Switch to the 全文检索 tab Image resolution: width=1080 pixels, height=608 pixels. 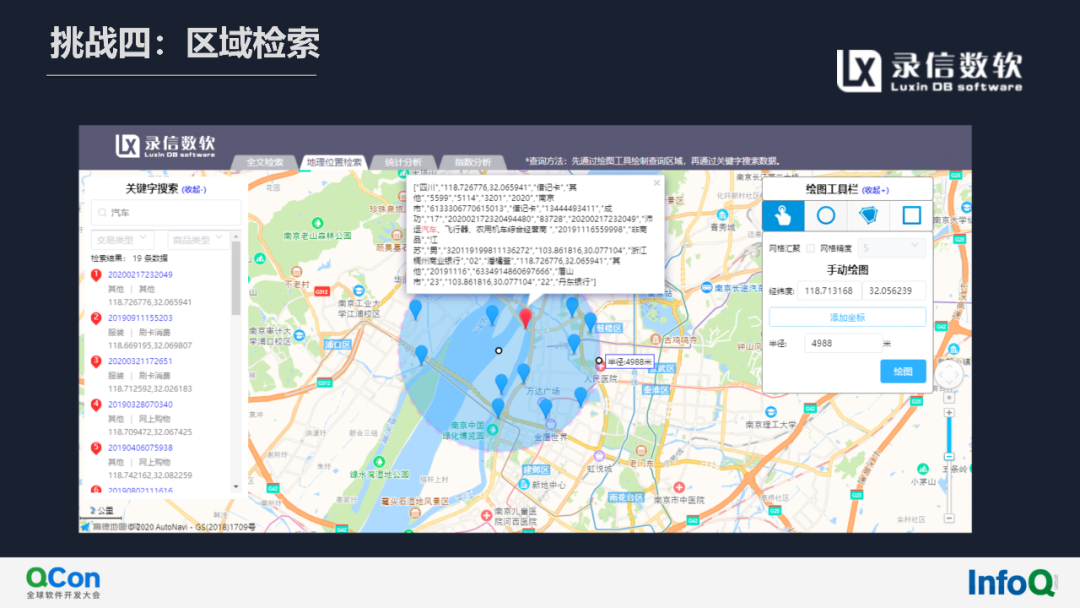[264, 163]
